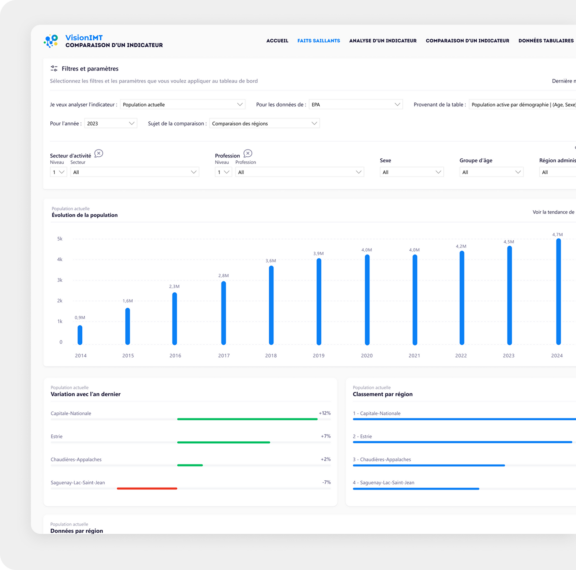Clear the Profession filter icon
The image size is (576, 570).
click(248, 153)
